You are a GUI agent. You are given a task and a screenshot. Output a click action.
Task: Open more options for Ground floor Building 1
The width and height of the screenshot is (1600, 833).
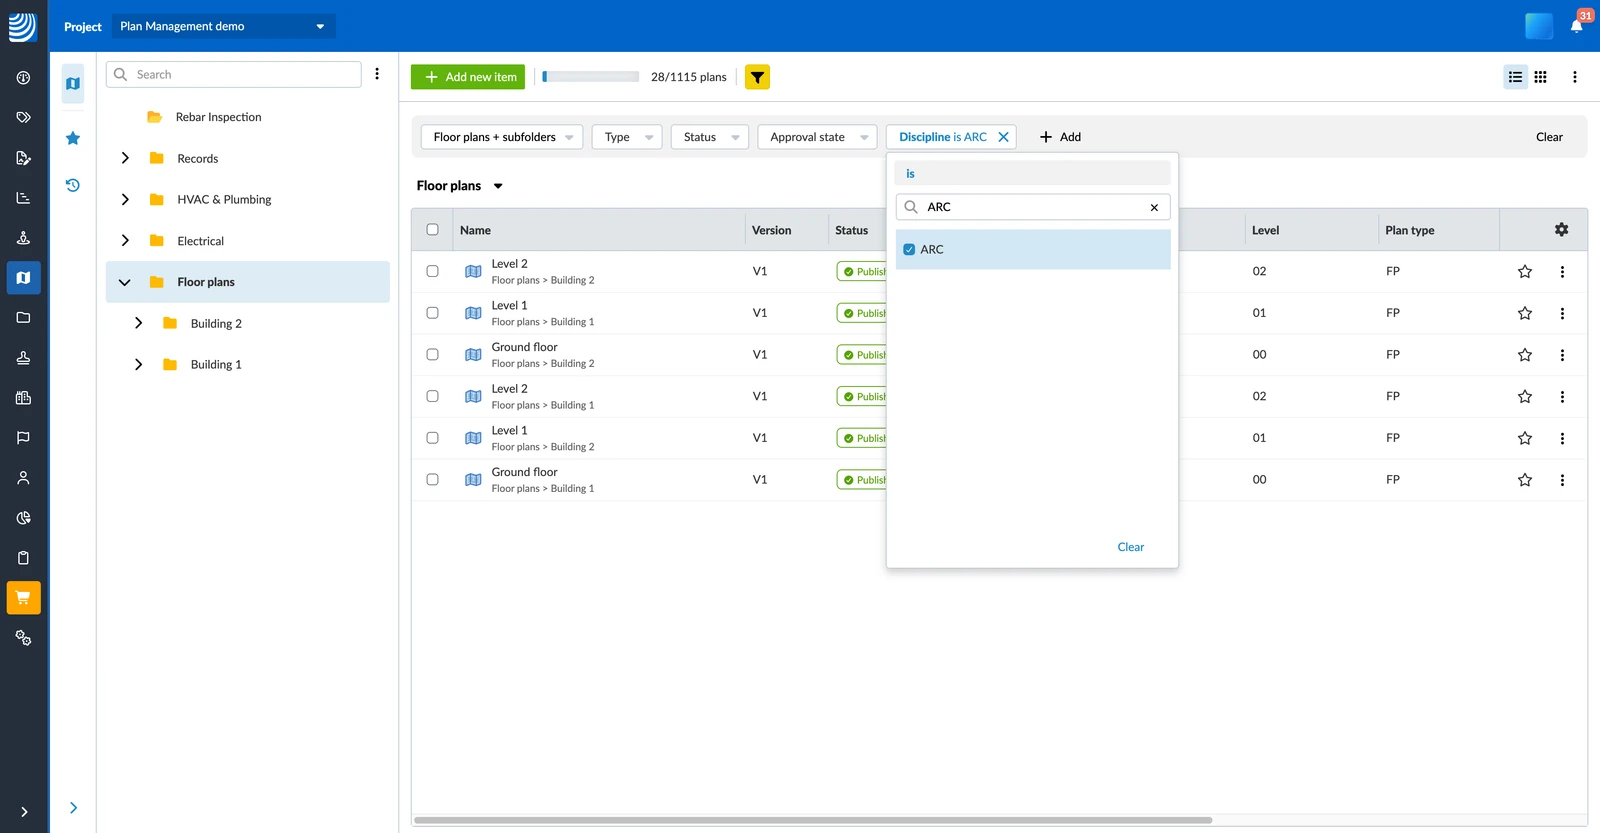(1562, 480)
